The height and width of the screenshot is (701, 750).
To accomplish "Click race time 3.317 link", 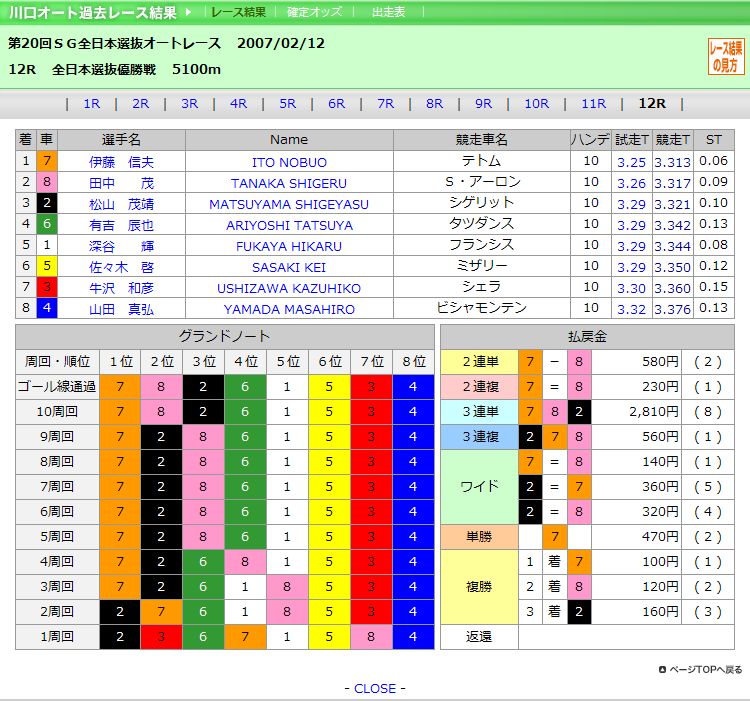I will [x=673, y=184].
